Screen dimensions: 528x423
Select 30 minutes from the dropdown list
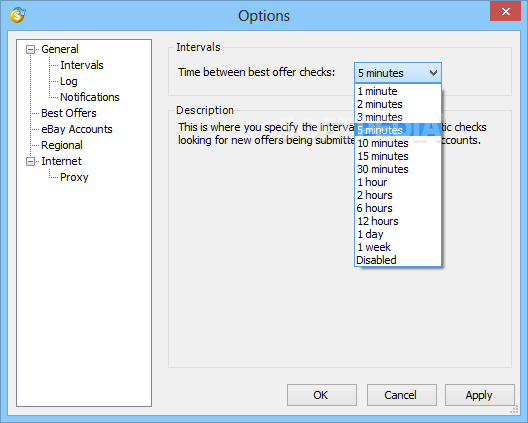coord(398,169)
